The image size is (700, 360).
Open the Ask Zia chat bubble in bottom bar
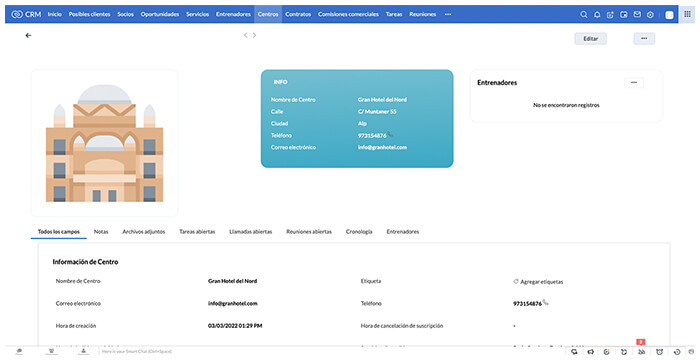574,352
